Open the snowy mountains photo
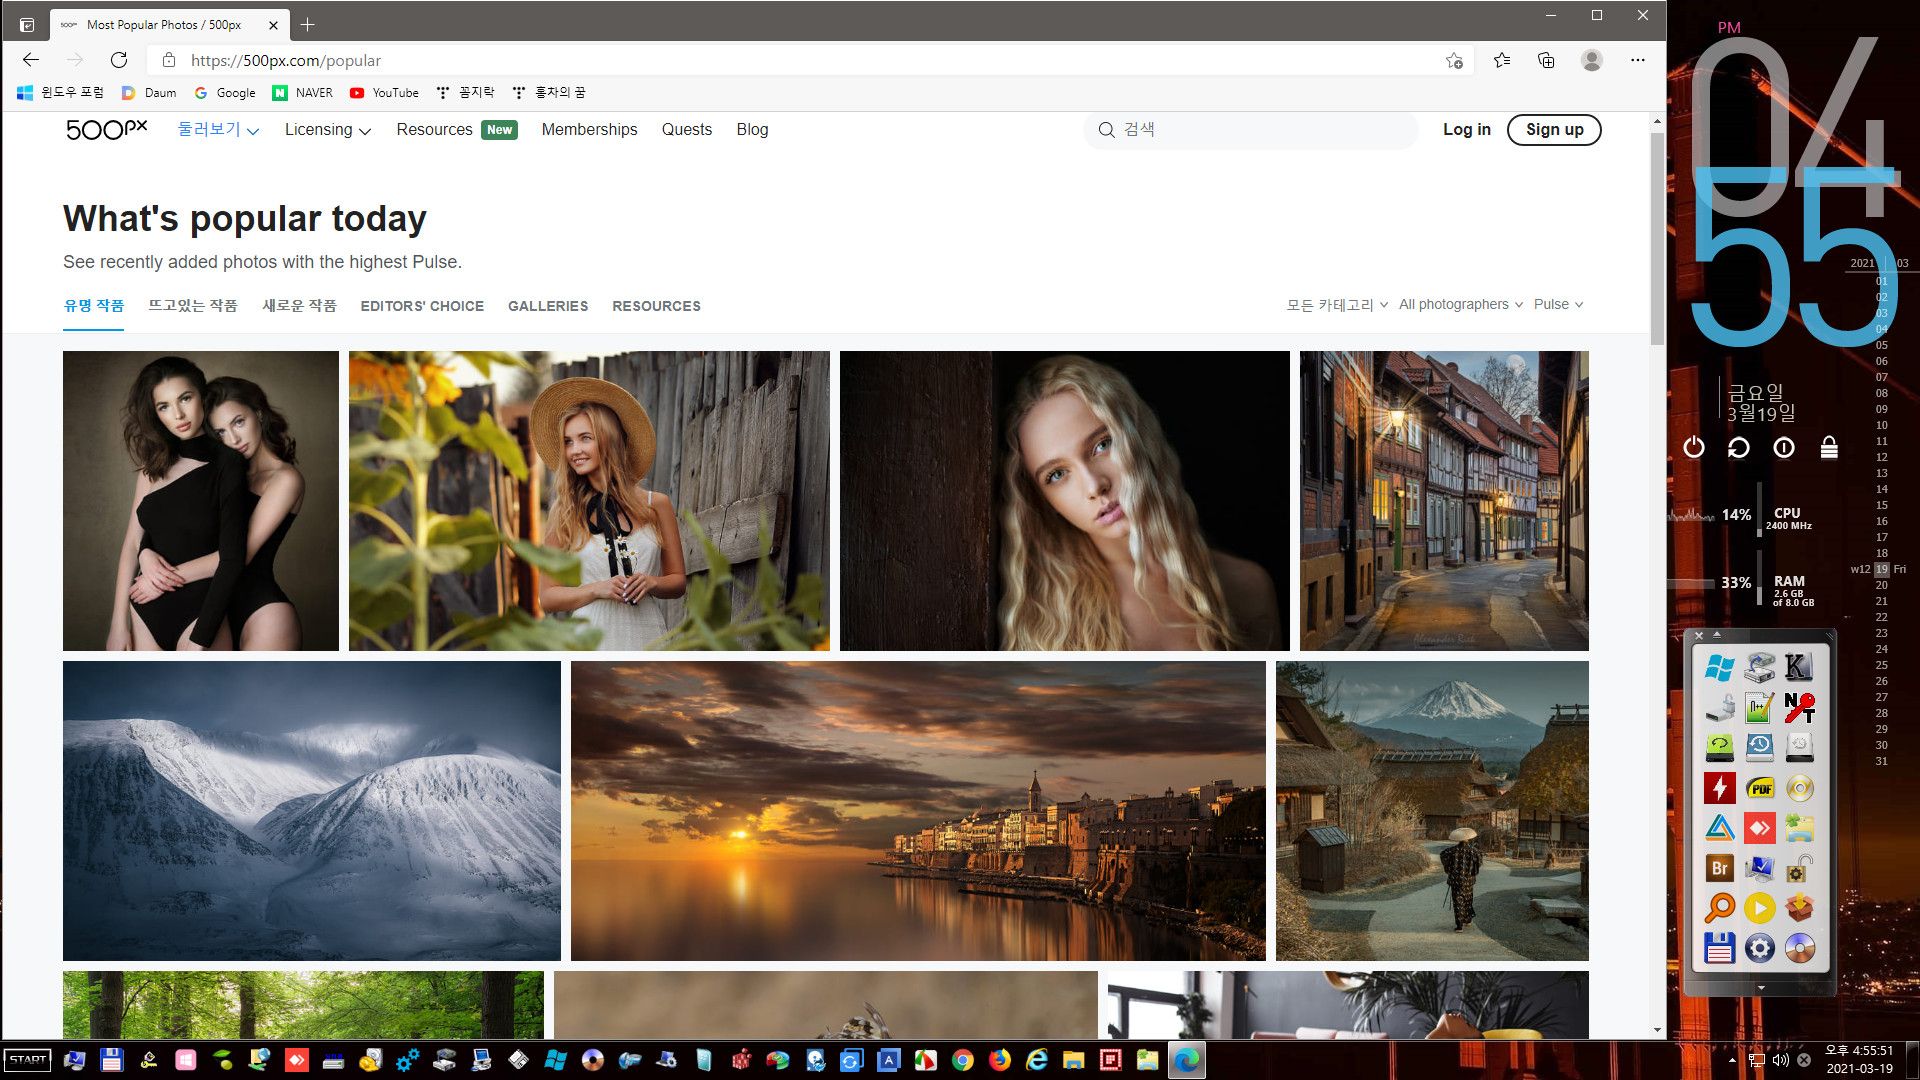Image resolution: width=1920 pixels, height=1080 pixels. click(x=312, y=811)
